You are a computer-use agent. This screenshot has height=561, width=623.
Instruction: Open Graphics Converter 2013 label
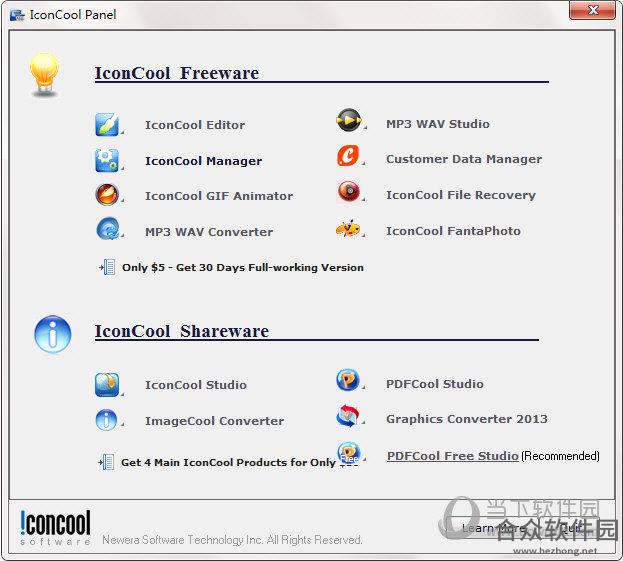click(467, 419)
